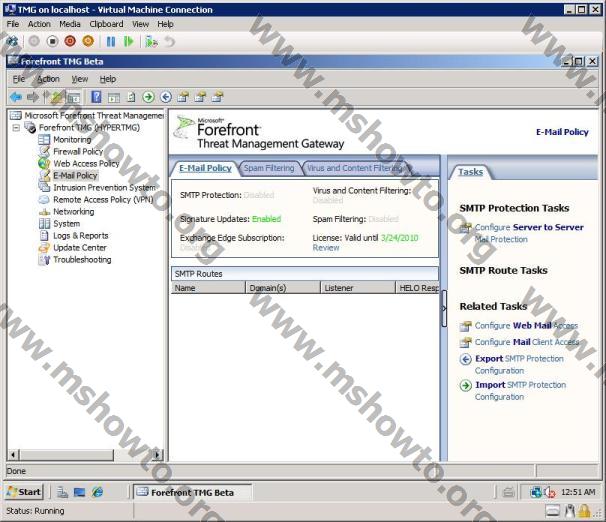This screenshot has height=522, width=606.
Task: Select Remote Access Policy (VPN) node
Action: tap(103, 199)
